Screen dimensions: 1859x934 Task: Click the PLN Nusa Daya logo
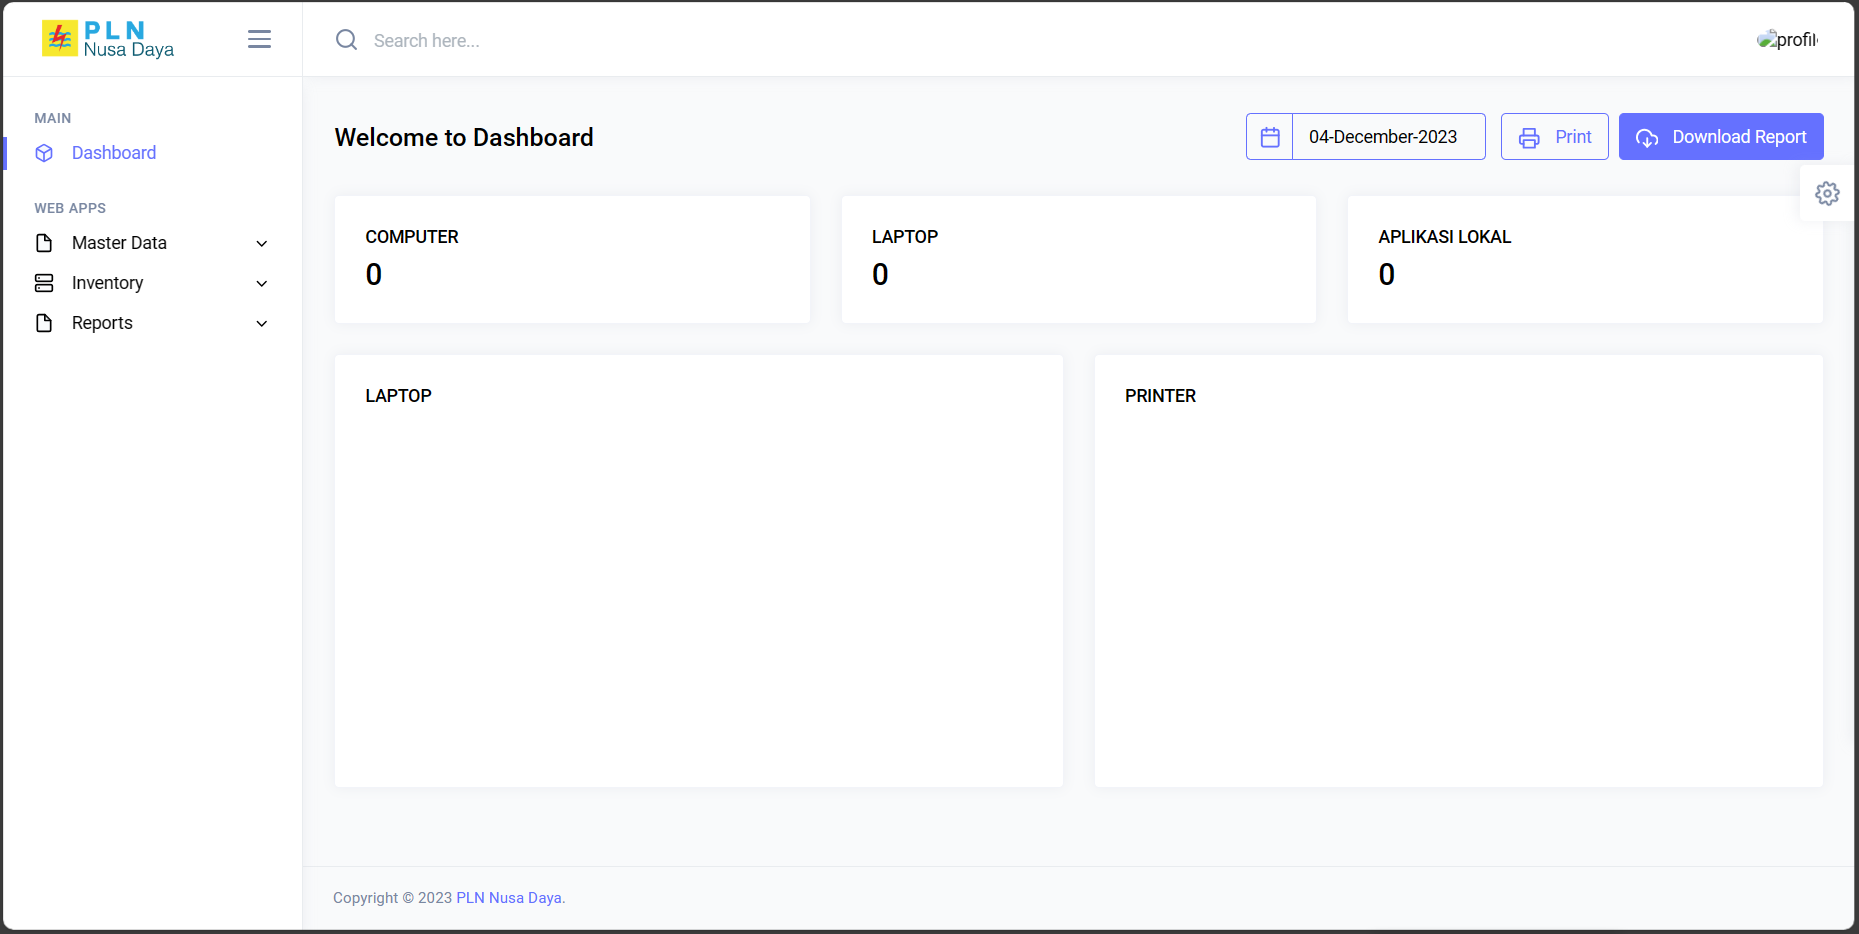pyautogui.click(x=108, y=40)
